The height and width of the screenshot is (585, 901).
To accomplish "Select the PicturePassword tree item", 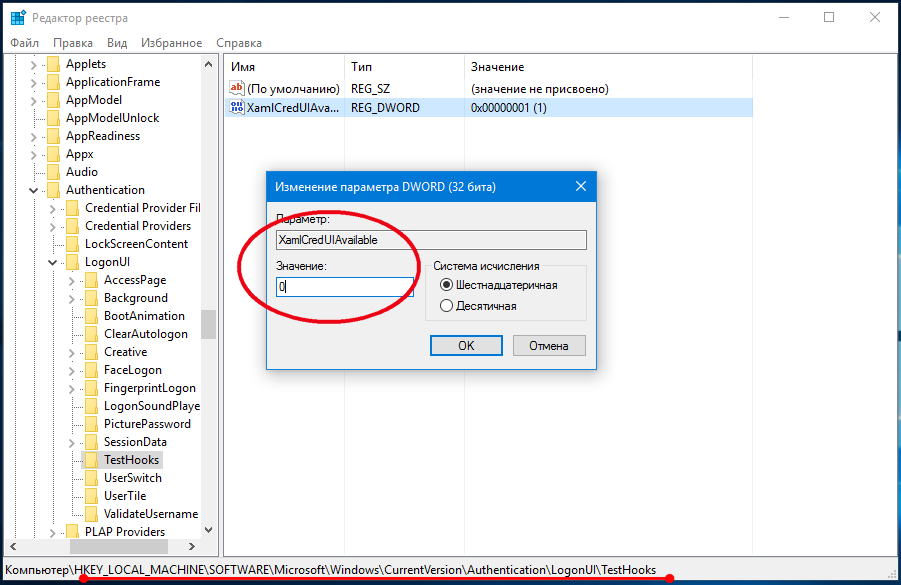I will click(147, 424).
